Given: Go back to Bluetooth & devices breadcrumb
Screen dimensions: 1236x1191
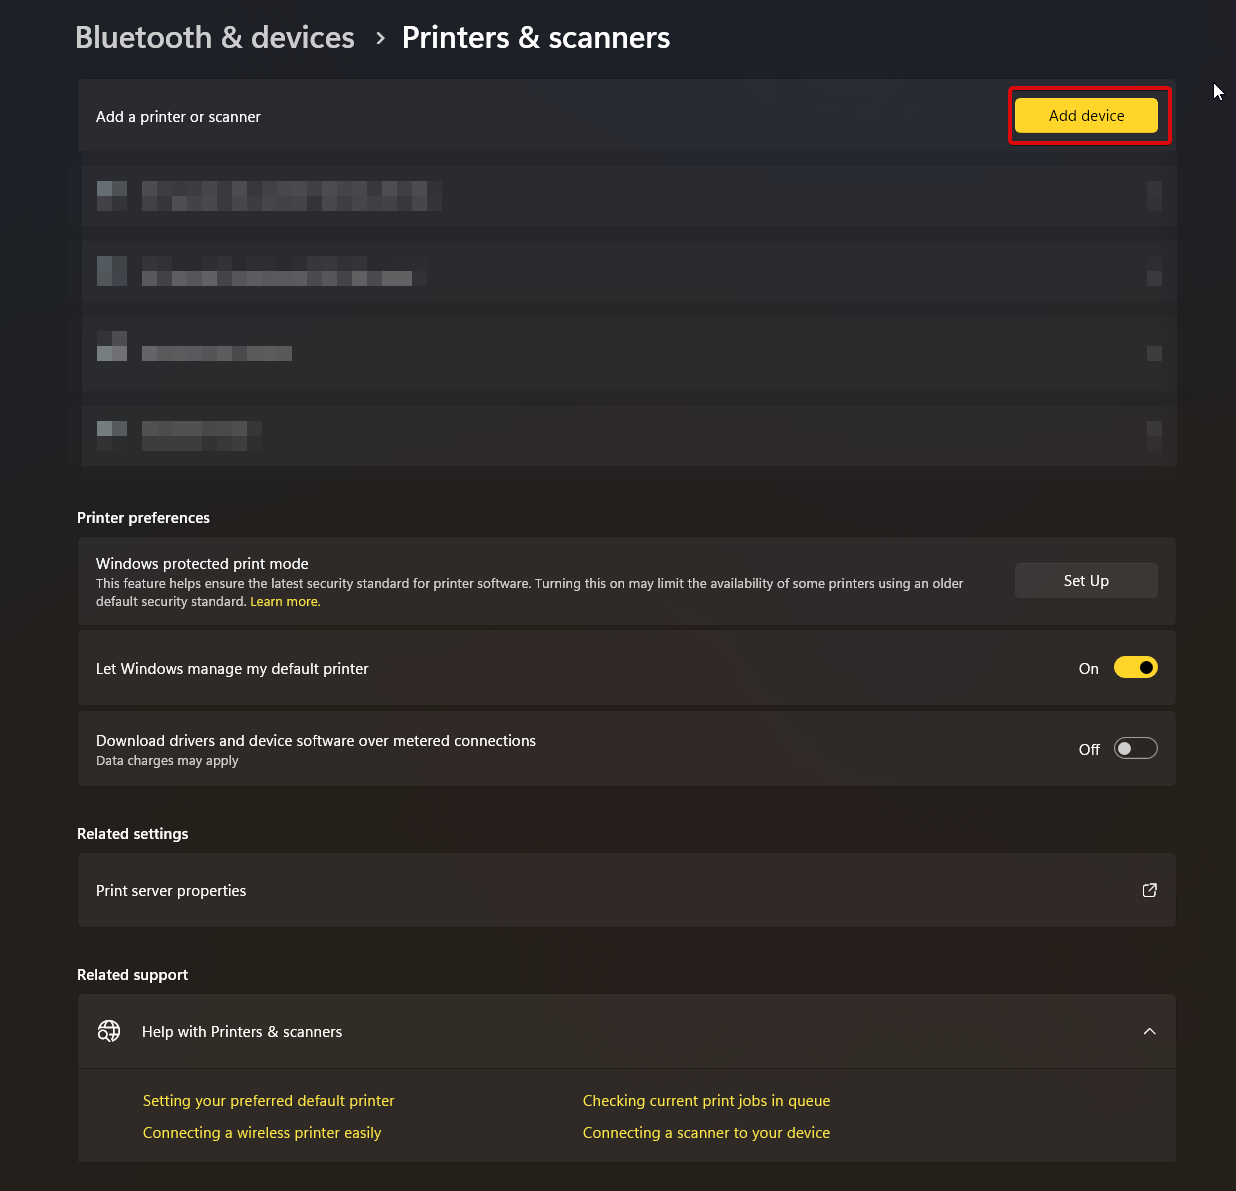Looking at the screenshot, I should [x=215, y=38].
